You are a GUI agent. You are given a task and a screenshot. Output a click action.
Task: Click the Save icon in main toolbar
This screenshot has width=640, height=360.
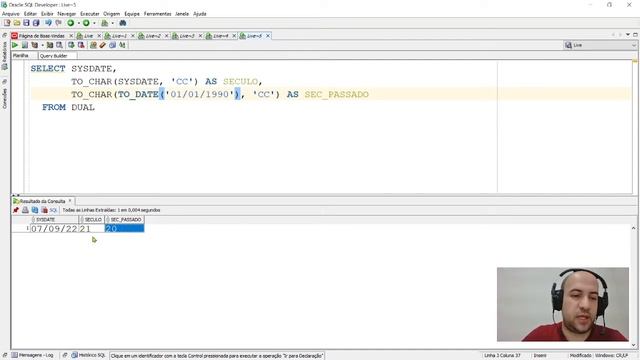coord(26,23)
